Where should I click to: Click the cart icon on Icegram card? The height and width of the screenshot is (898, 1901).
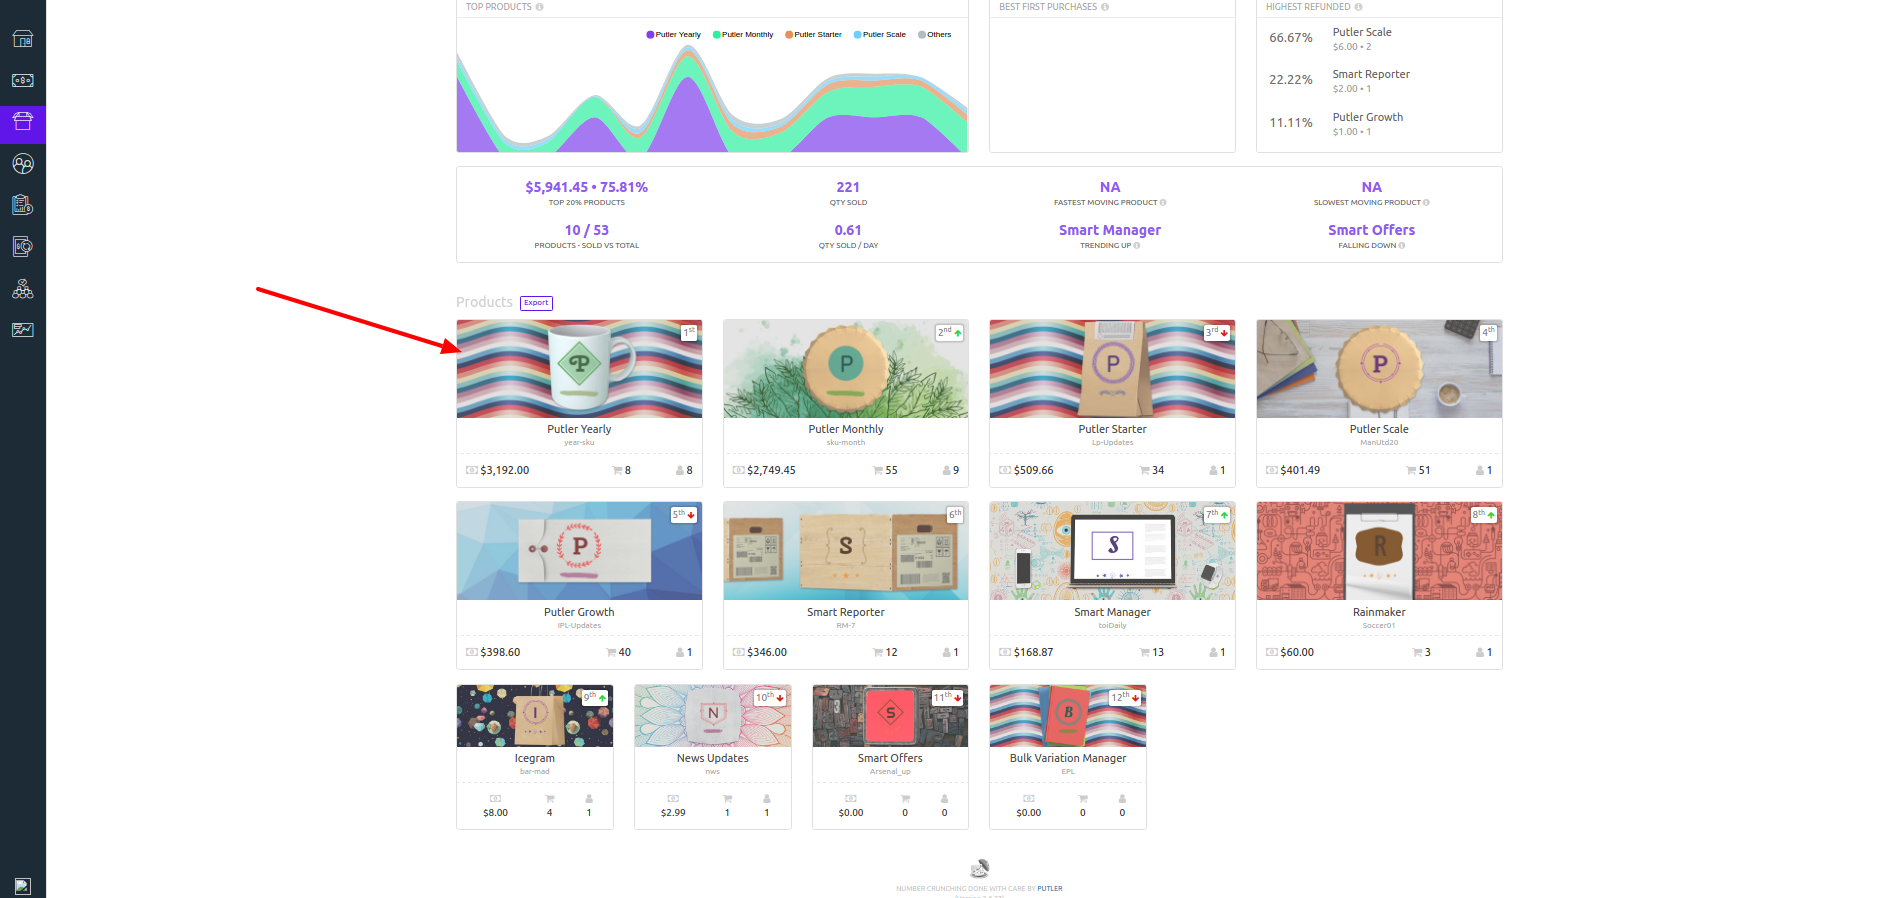click(x=549, y=799)
